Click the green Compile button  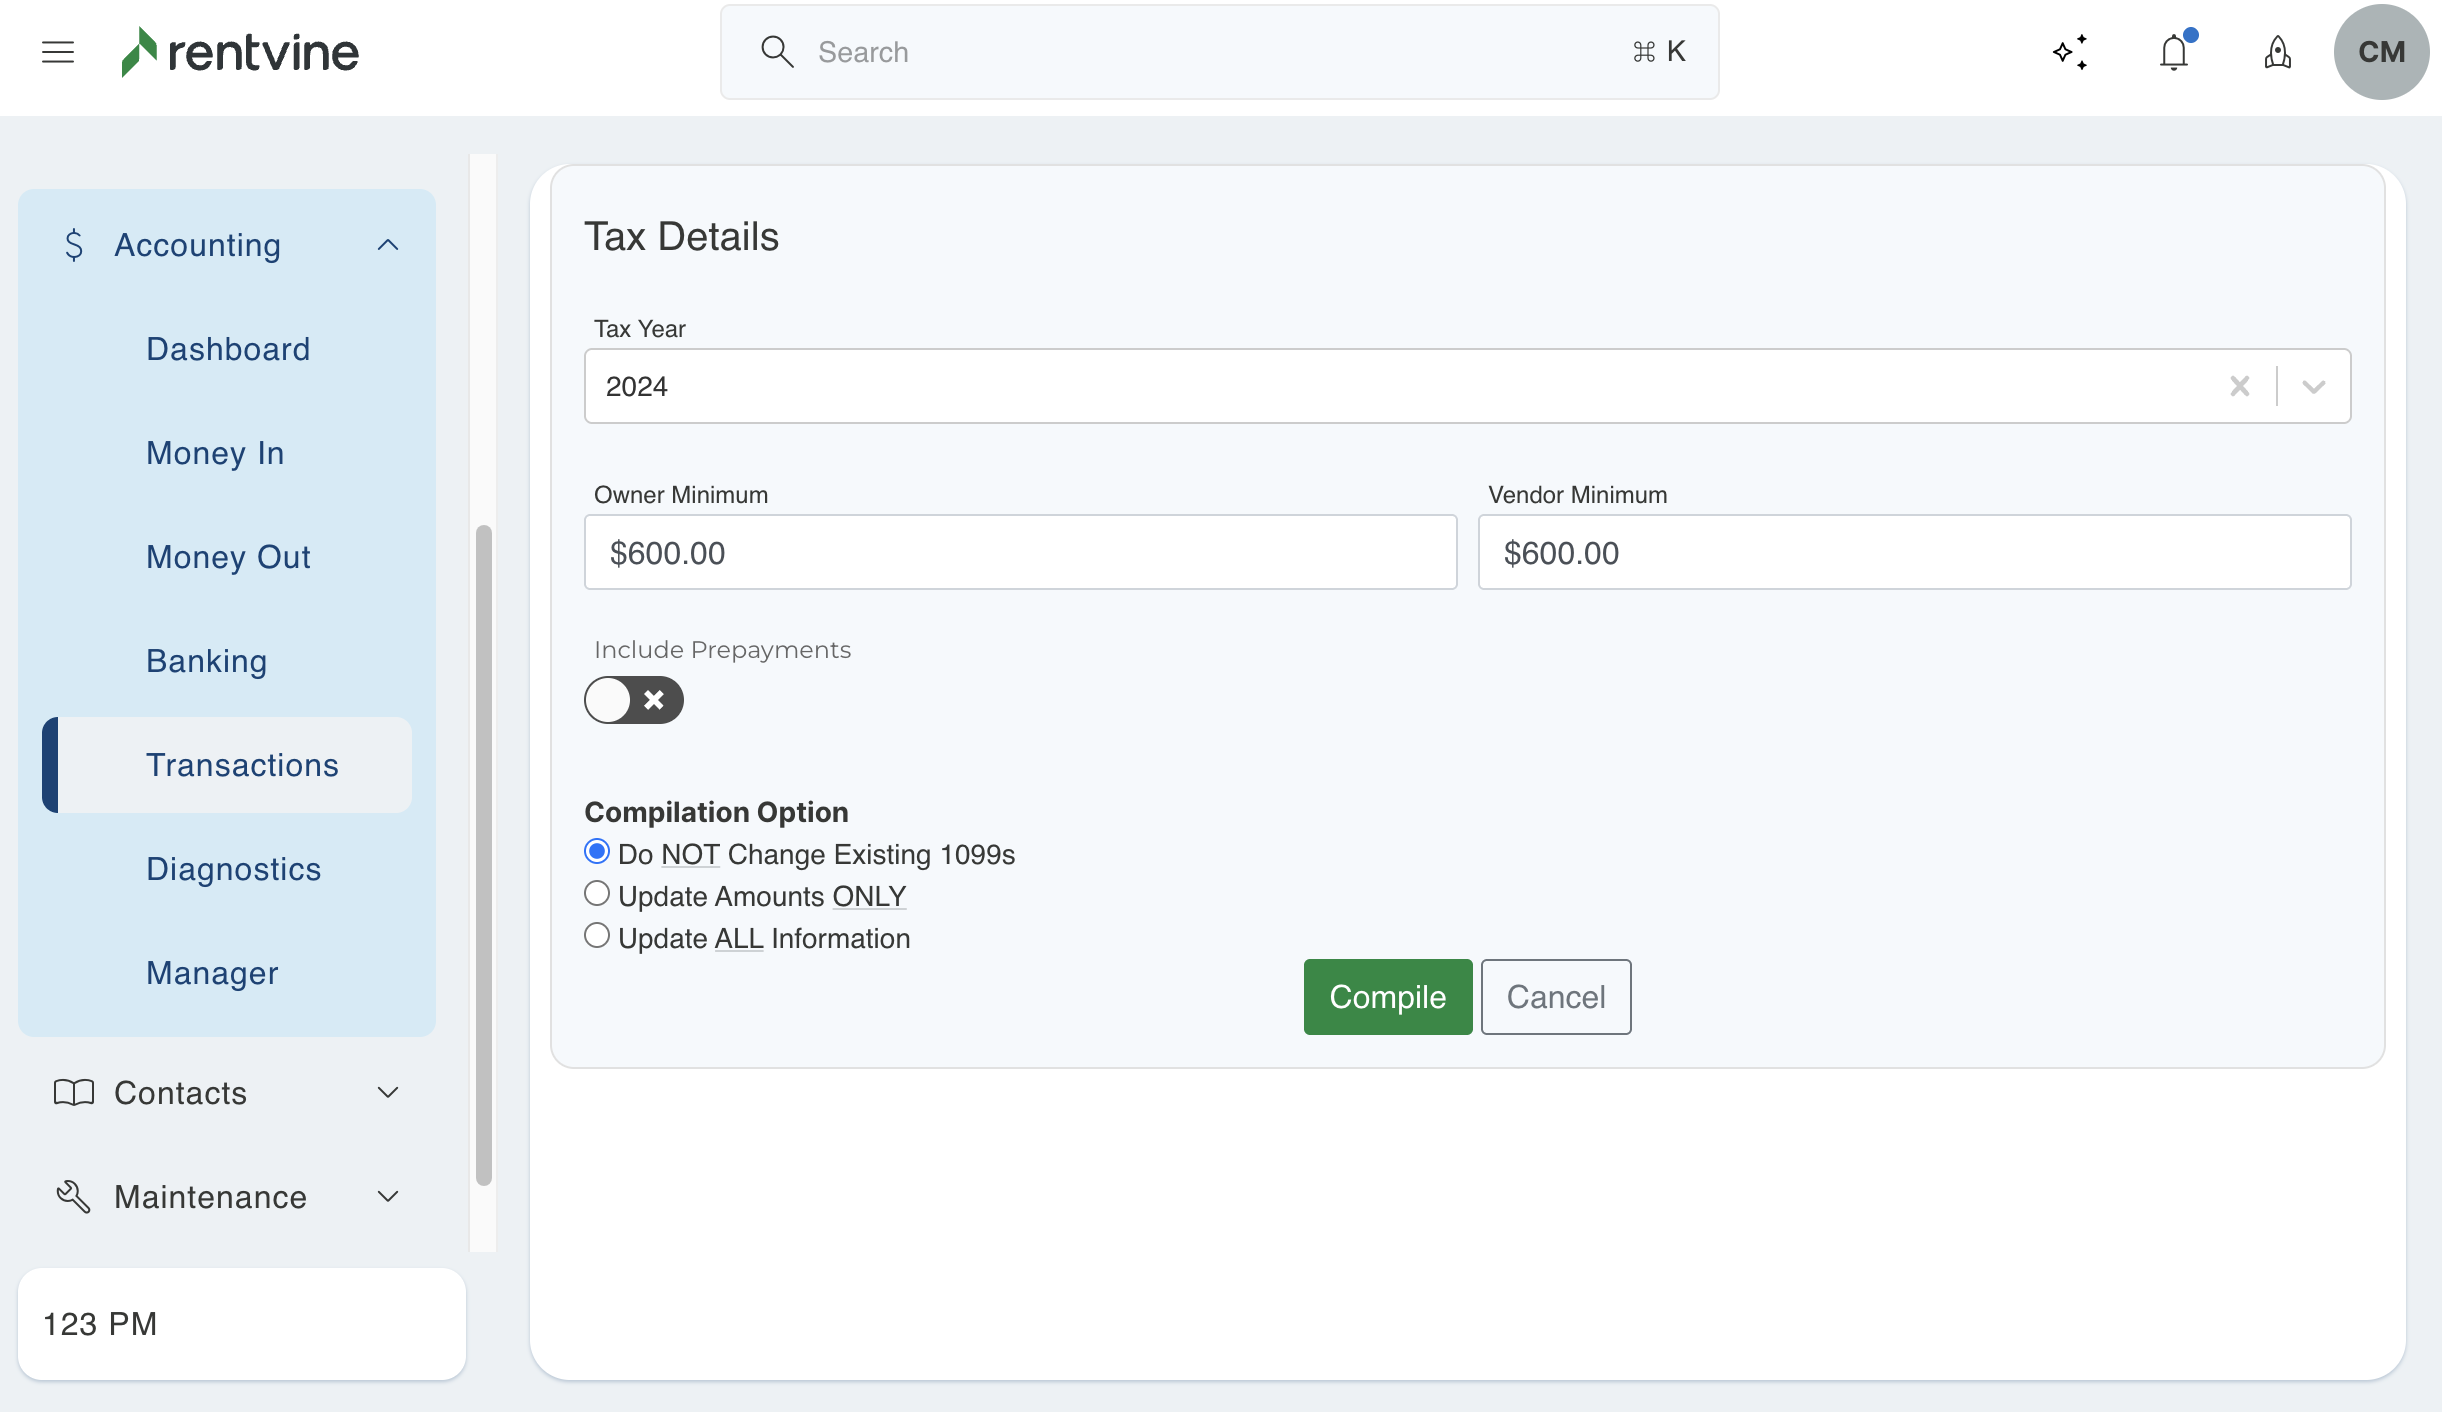click(1387, 997)
